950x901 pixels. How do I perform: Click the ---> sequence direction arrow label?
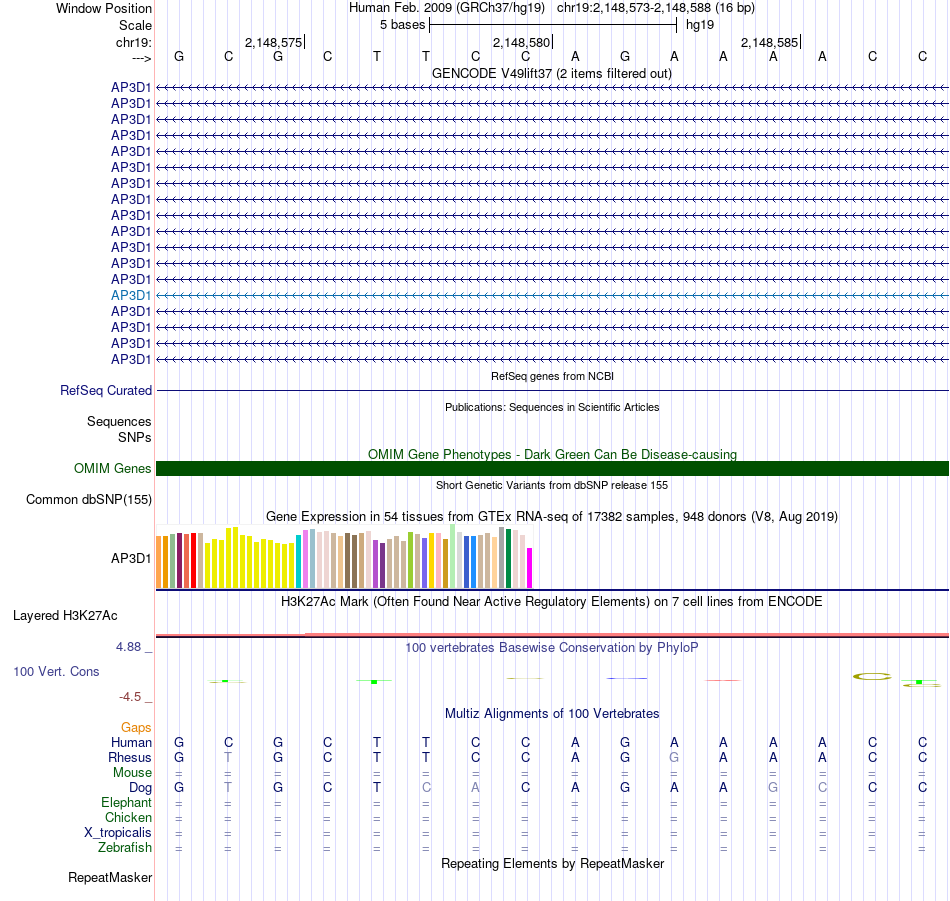coord(141,58)
